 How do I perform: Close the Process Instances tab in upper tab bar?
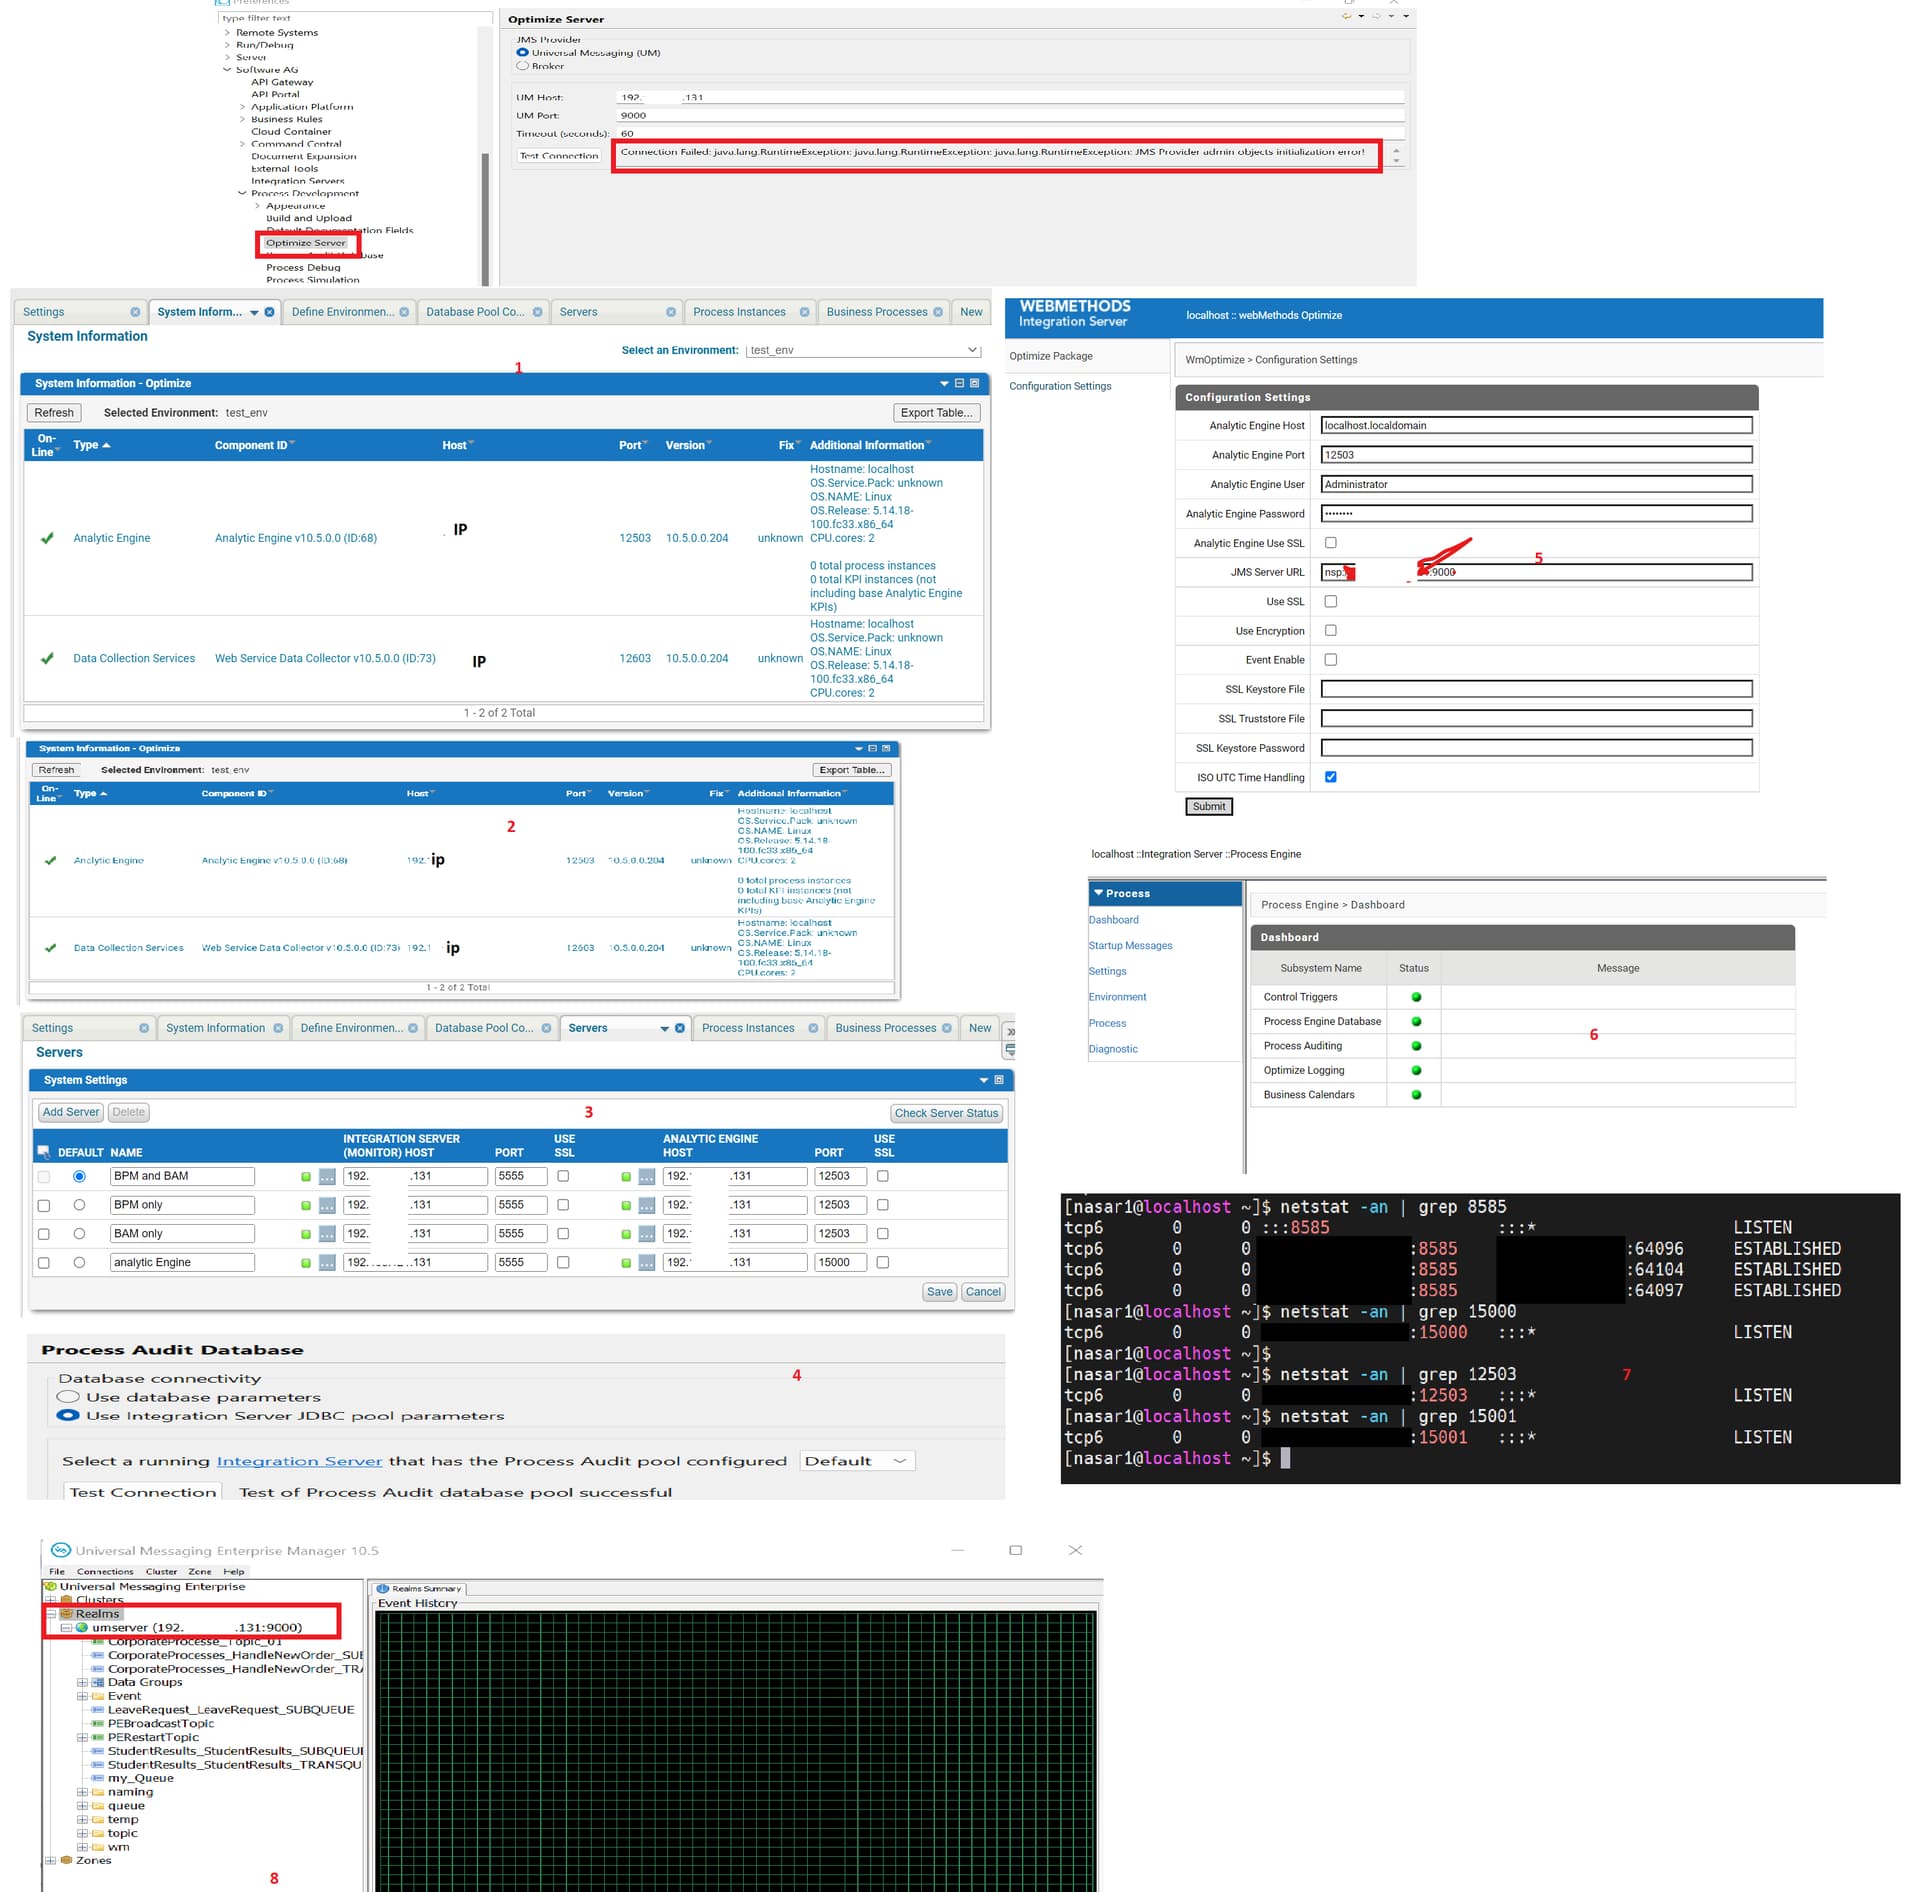click(x=804, y=313)
